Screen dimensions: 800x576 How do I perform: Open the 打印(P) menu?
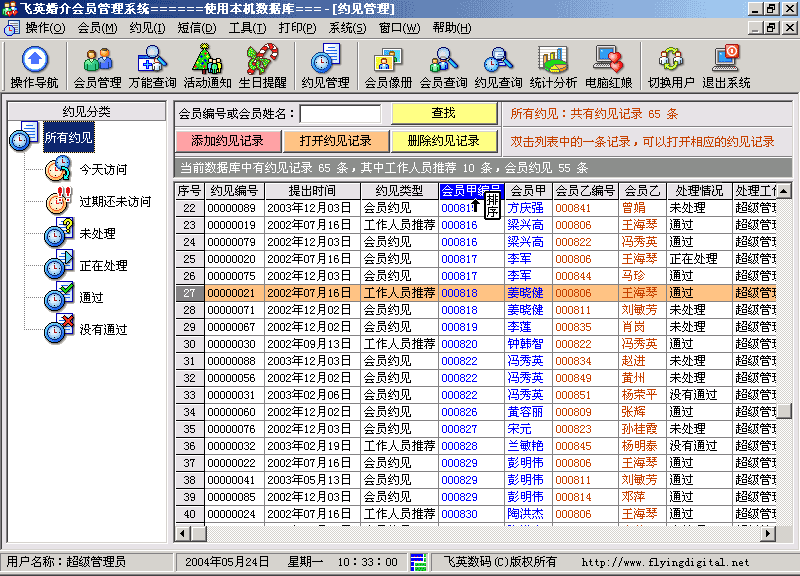pyautogui.click(x=297, y=27)
